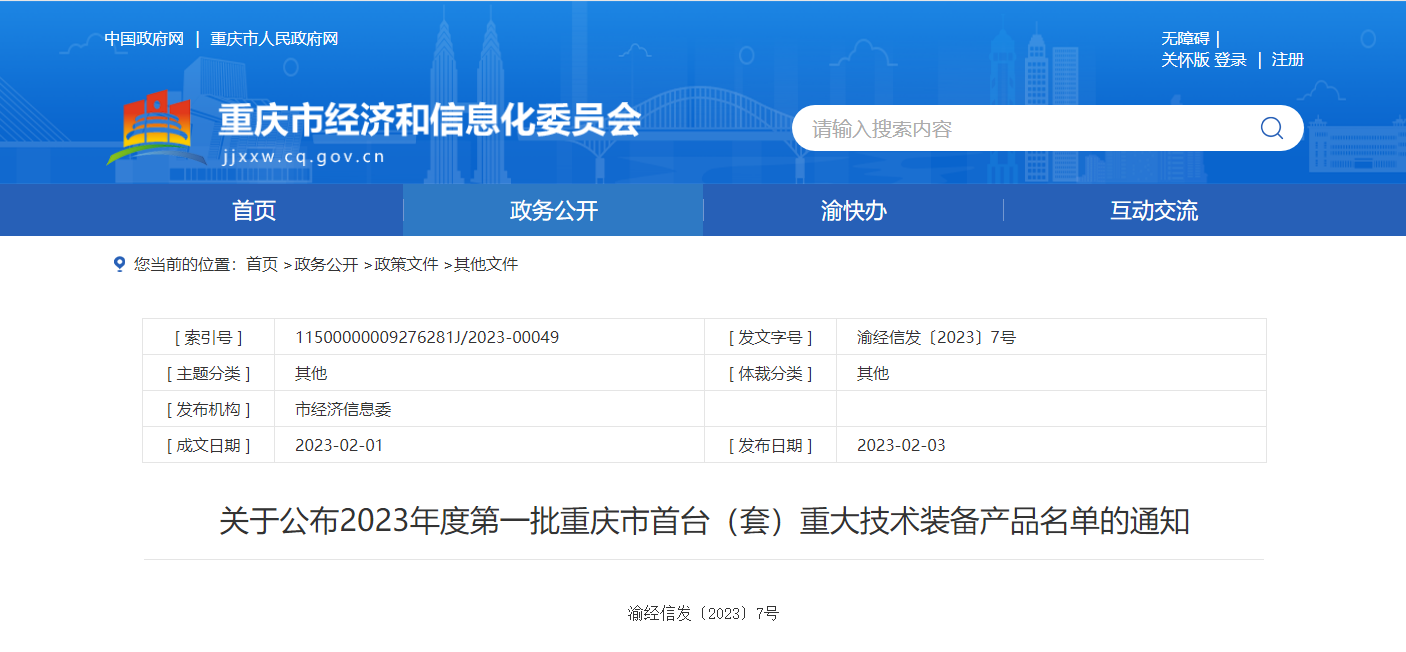This screenshot has height=652, width=1406.
Task: Click the 重庆市经济和信息化委员会 site title
Action: tap(430, 121)
